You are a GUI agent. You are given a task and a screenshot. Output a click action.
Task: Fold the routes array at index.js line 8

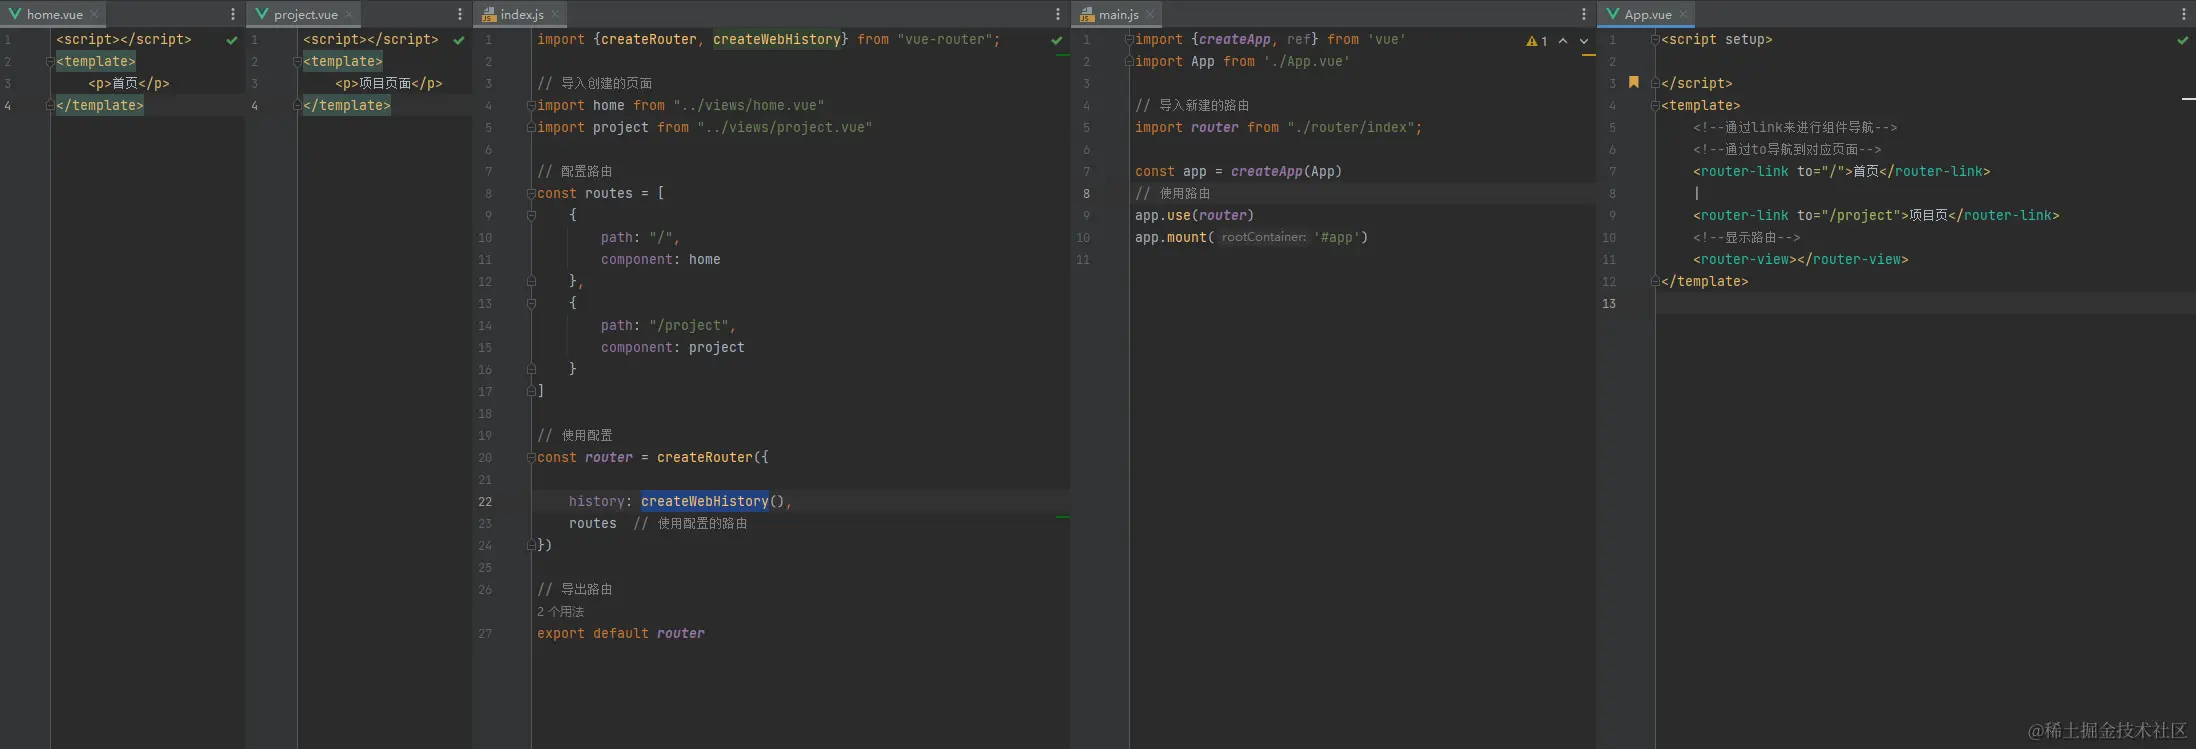tap(531, 194)
